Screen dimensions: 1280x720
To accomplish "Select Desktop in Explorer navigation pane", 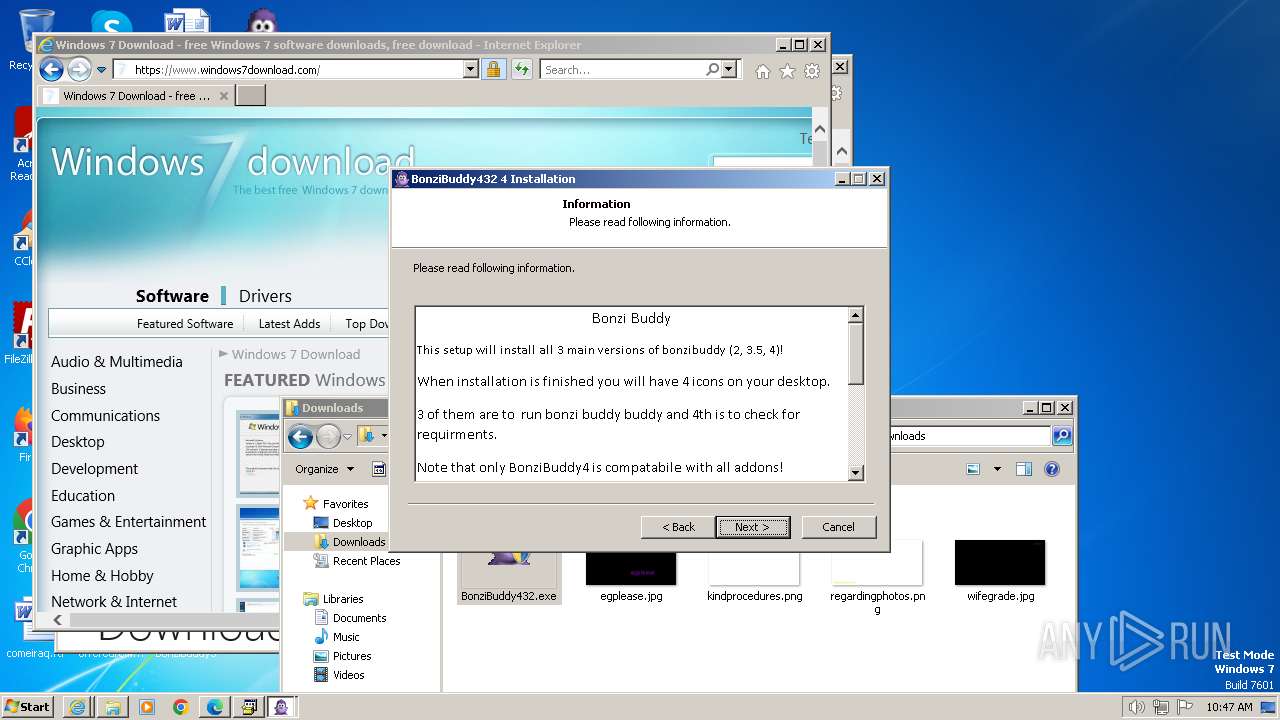I will (x=352, y=523).
